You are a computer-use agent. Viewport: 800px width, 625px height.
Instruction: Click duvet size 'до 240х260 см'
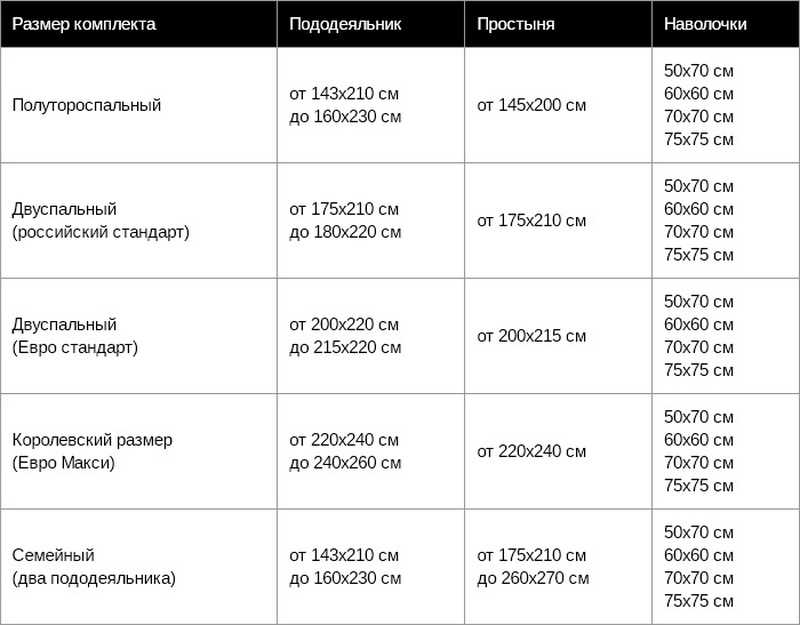[x=345, y=463]
